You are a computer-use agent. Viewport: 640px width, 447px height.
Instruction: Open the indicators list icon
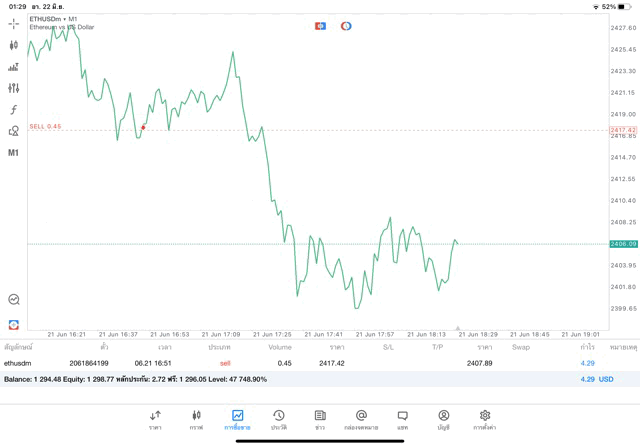point(14,67)
